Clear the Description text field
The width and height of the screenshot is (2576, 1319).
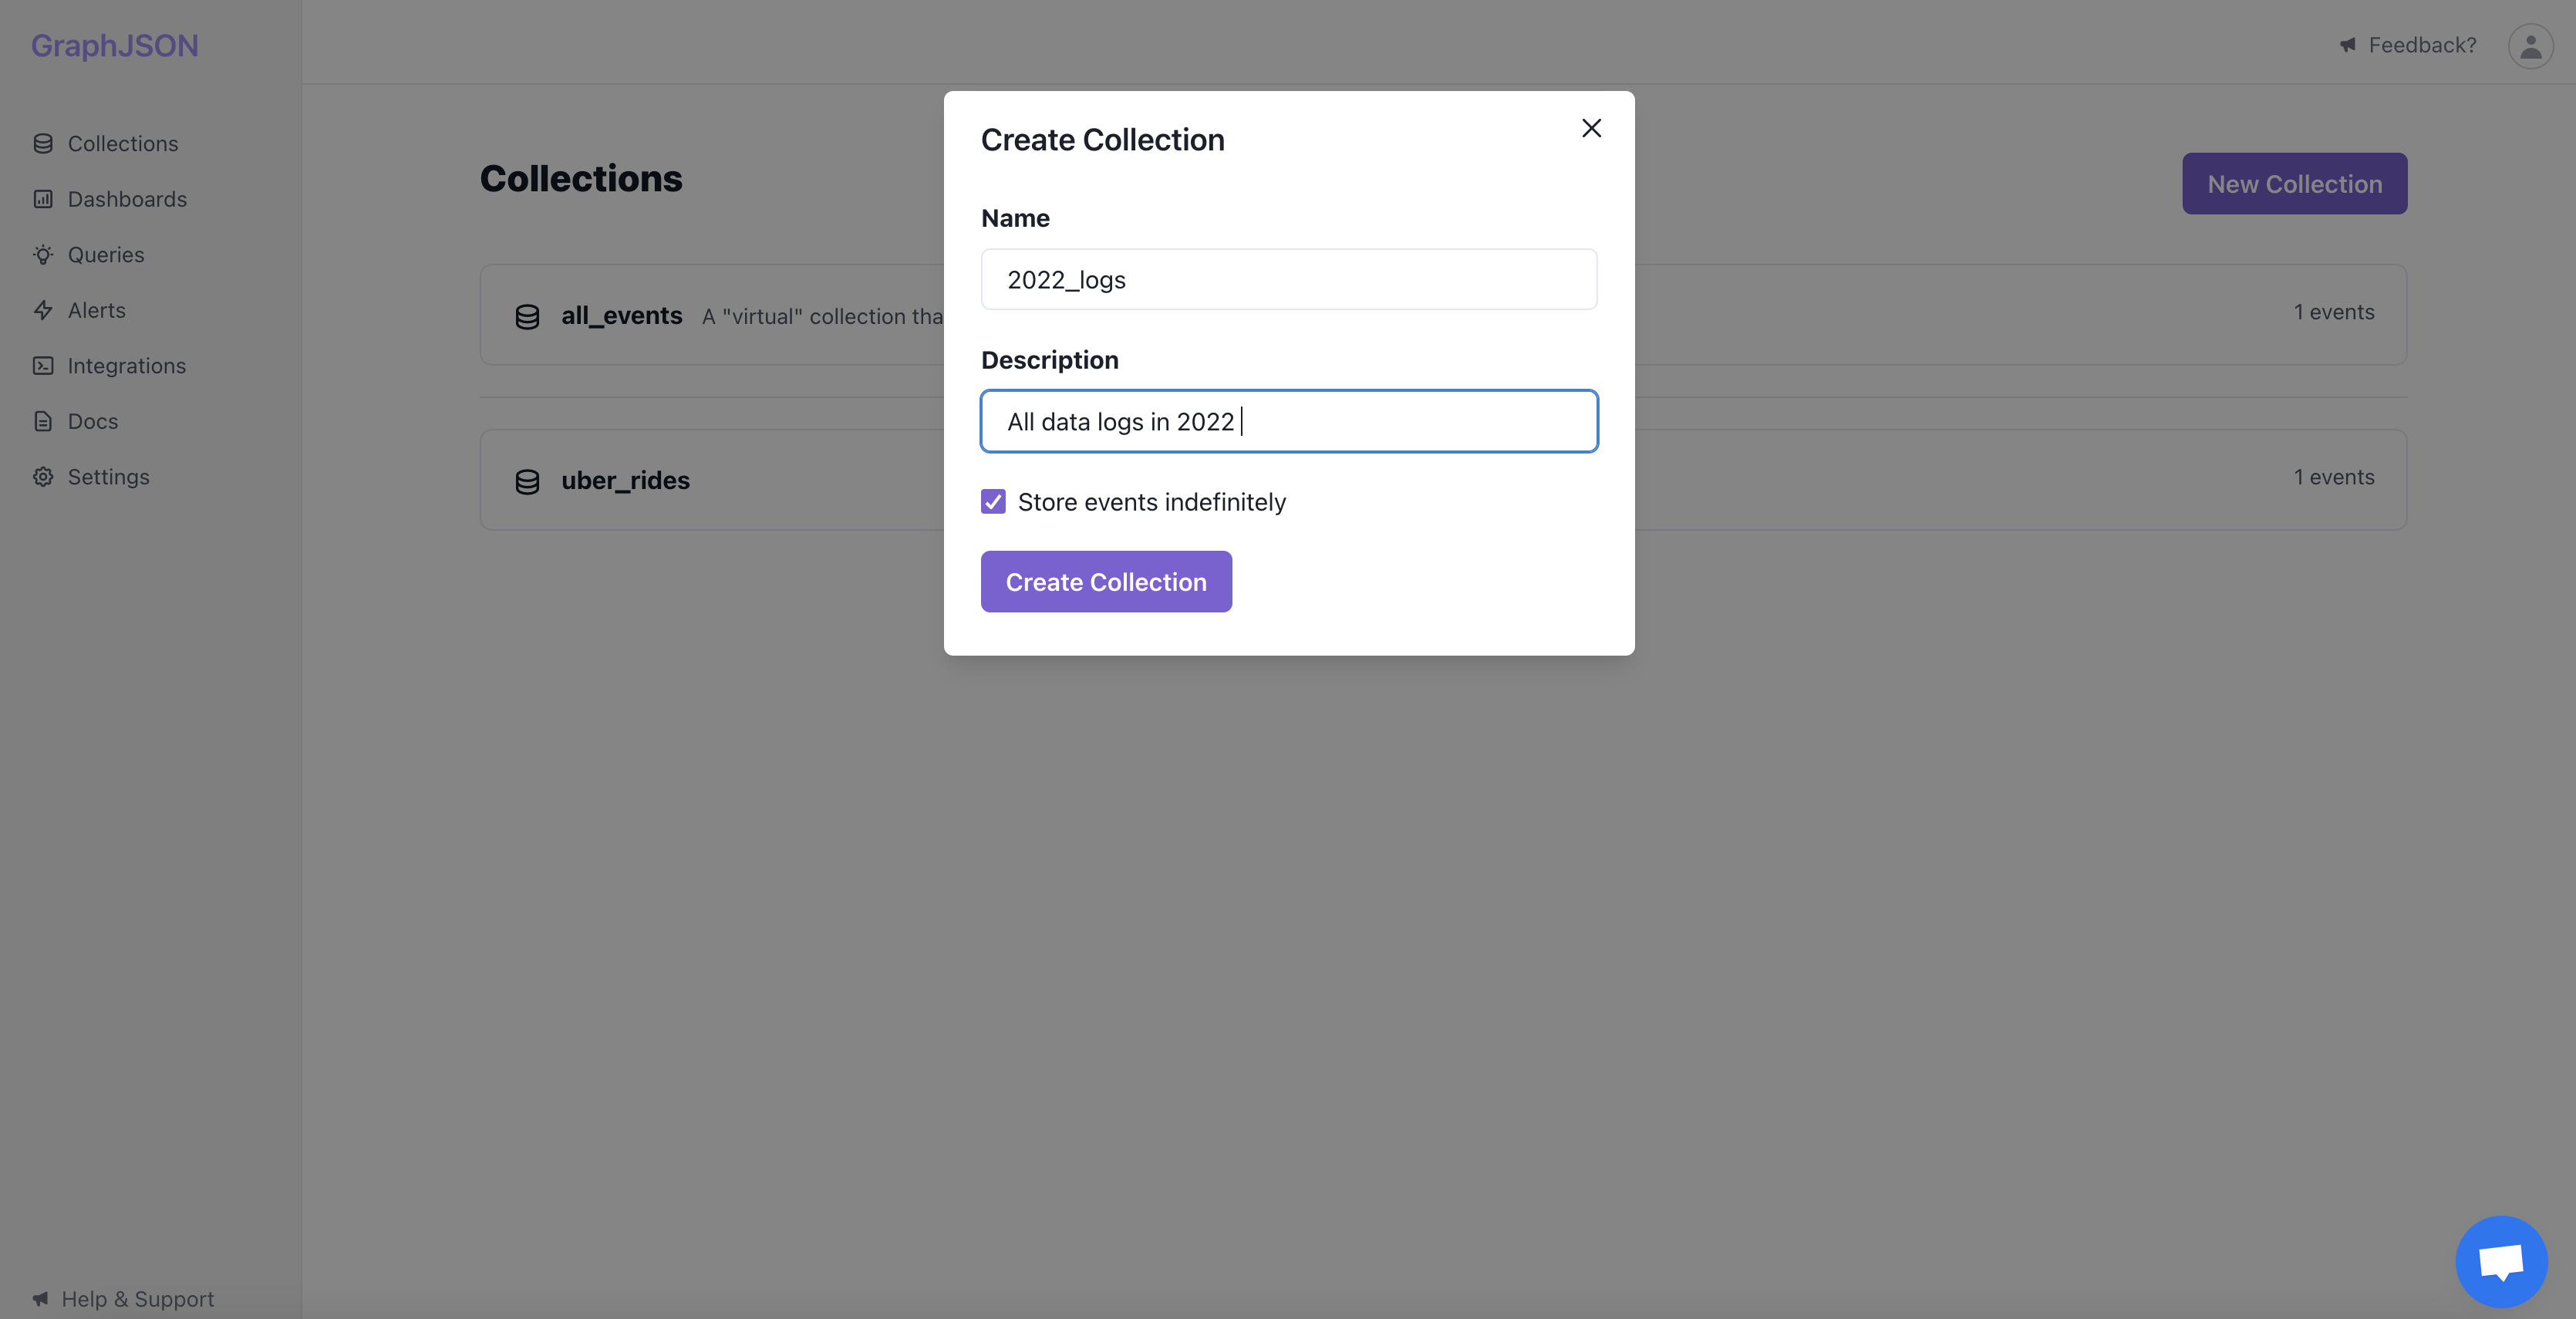1288,420
